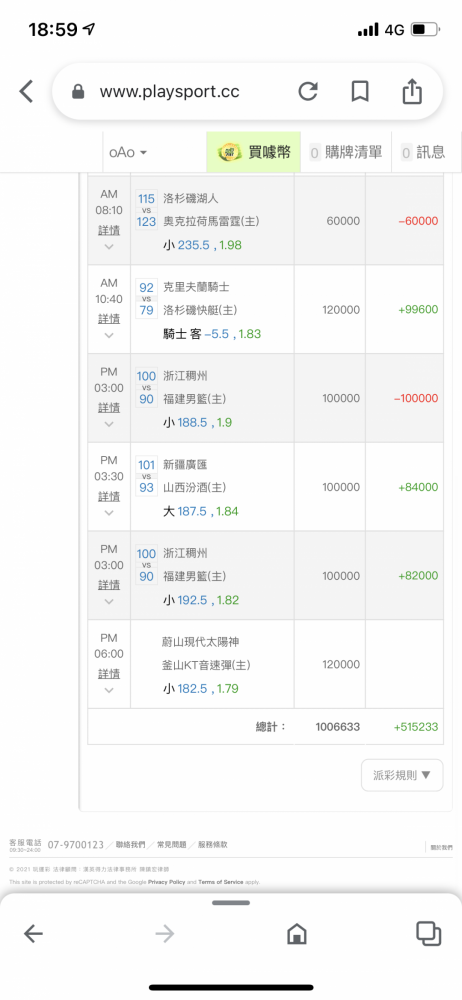Navigate back with bottom arrow icon
The image size is (462, 1000).
tap(33, 934)
